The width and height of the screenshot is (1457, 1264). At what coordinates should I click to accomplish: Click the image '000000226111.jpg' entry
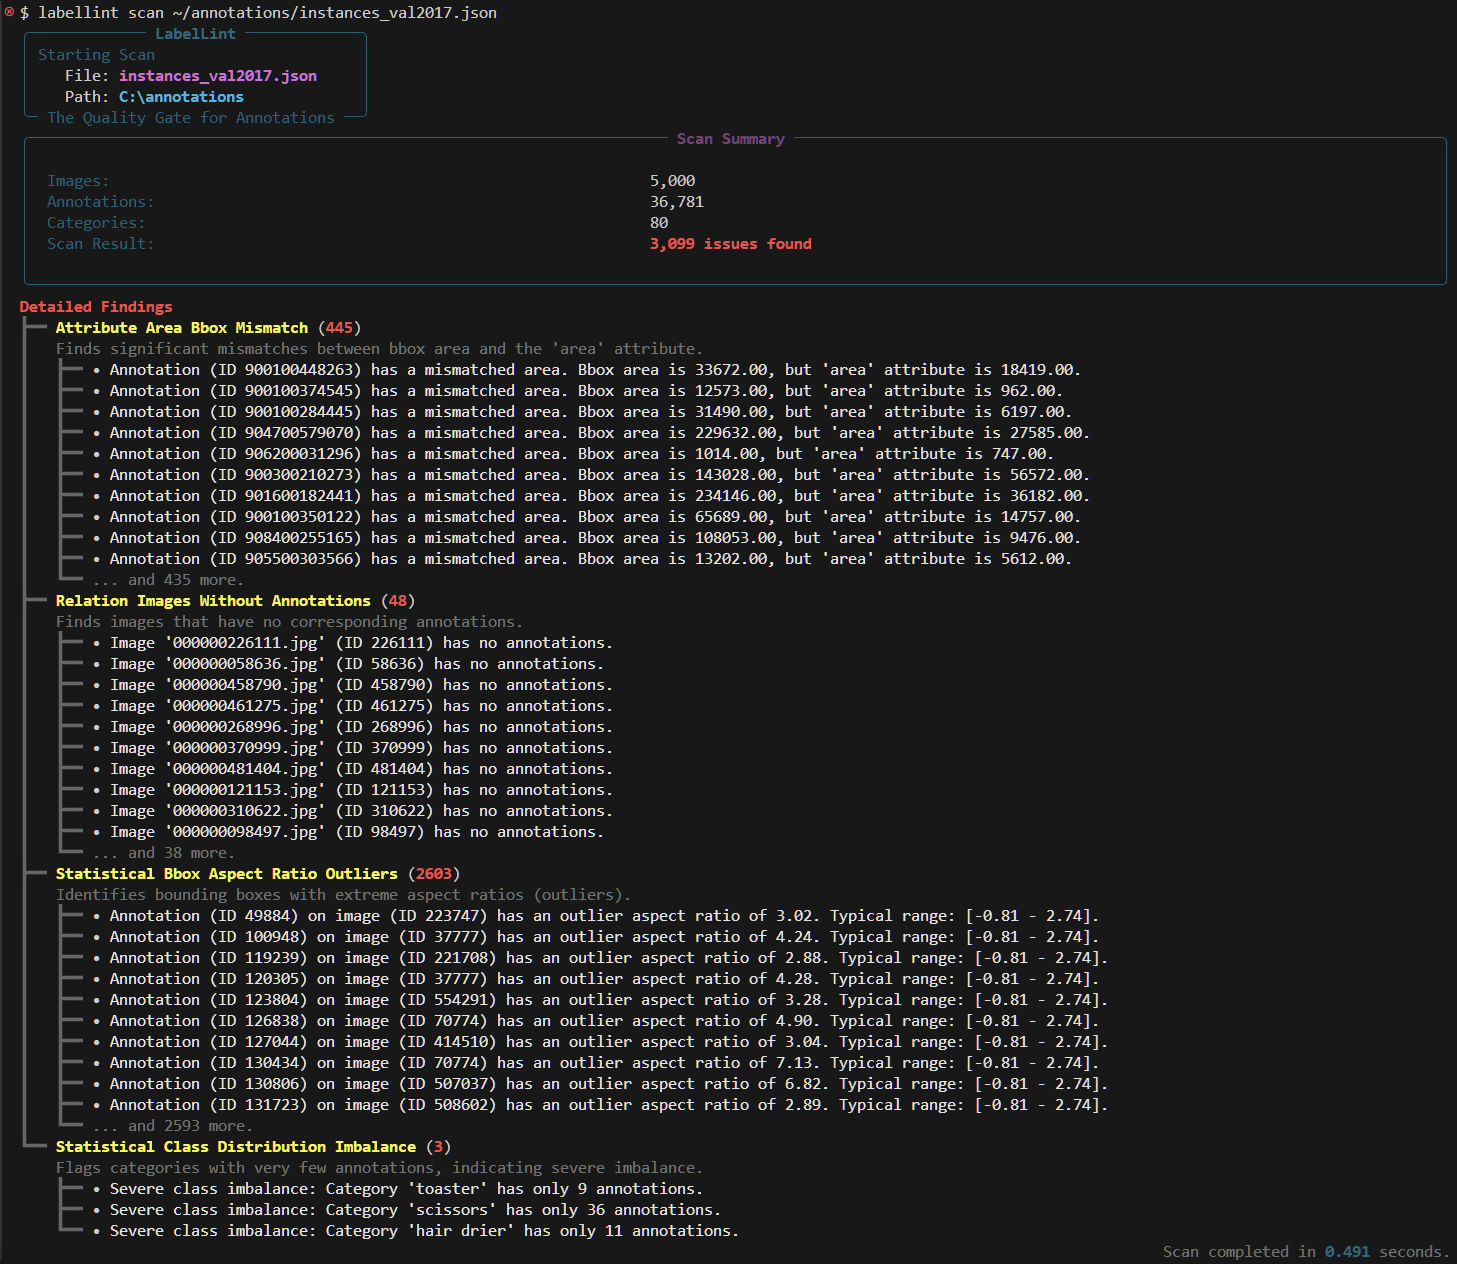tap(360, 643)
